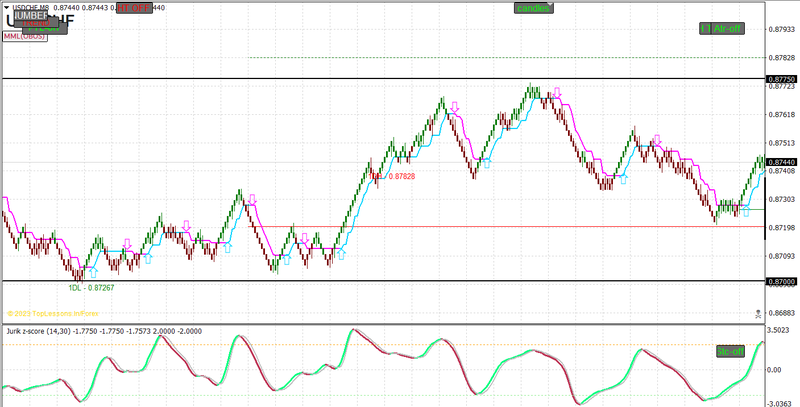Toggle the Alr-off alert button
The image size is (800, 407).
(x=728, y=29)
